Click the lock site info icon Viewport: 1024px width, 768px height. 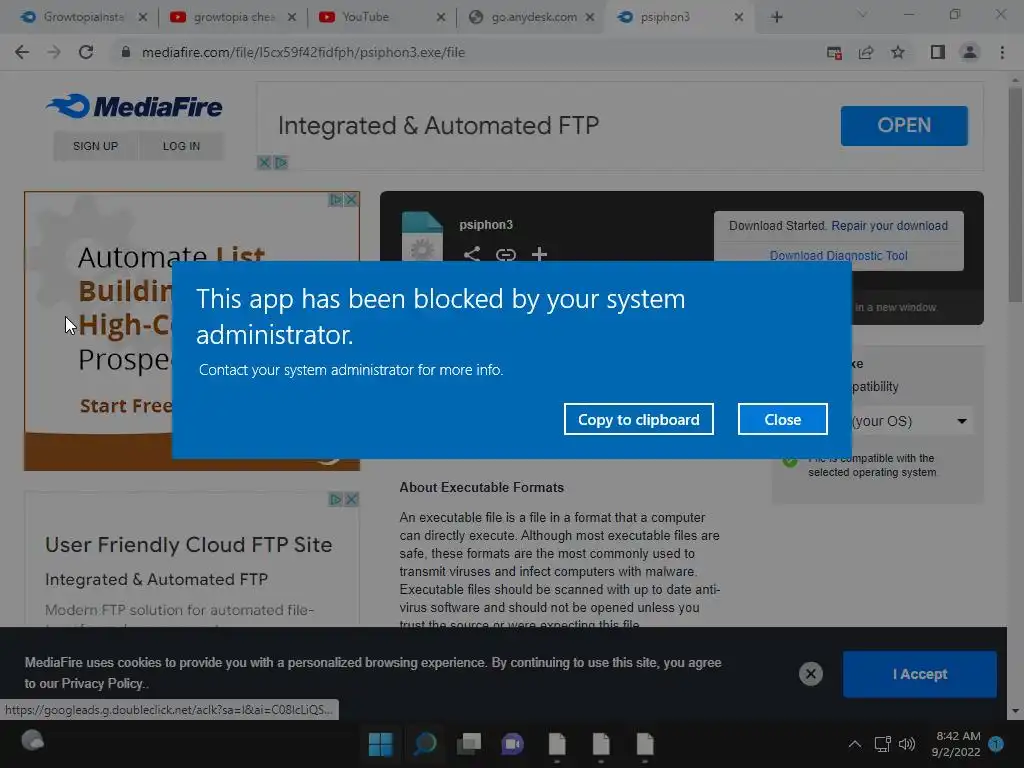tap(126, 52)
